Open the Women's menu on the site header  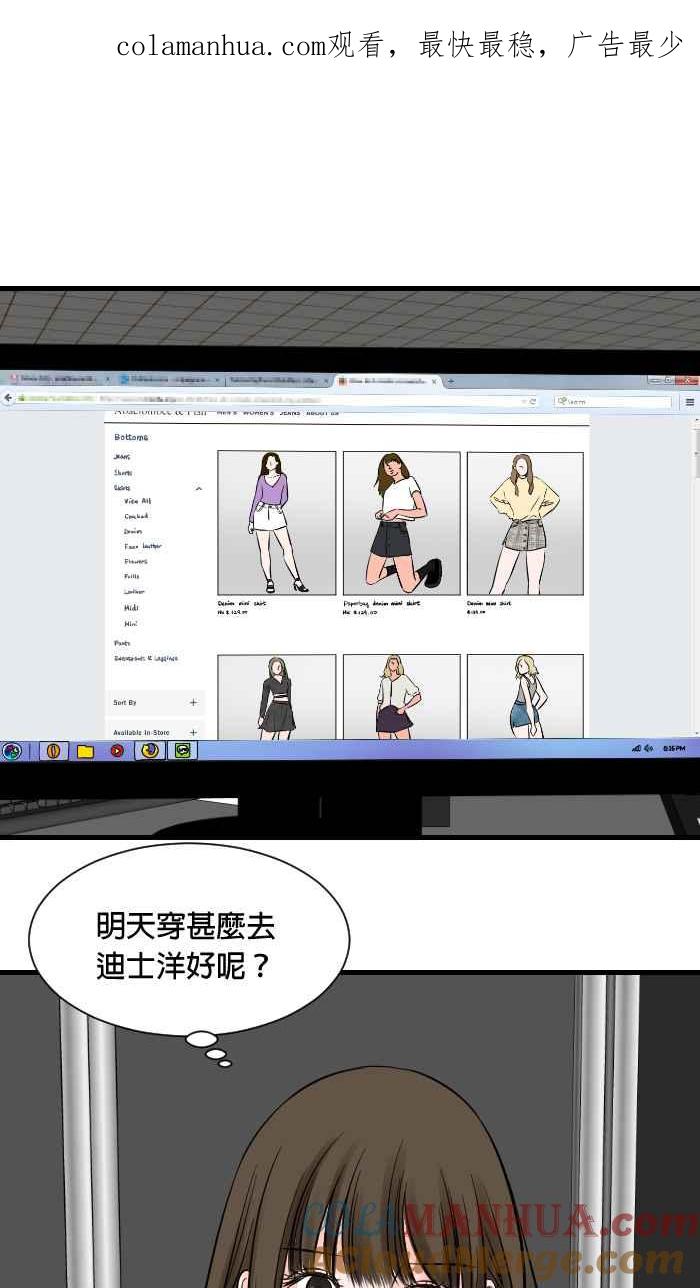coord(258,413)
